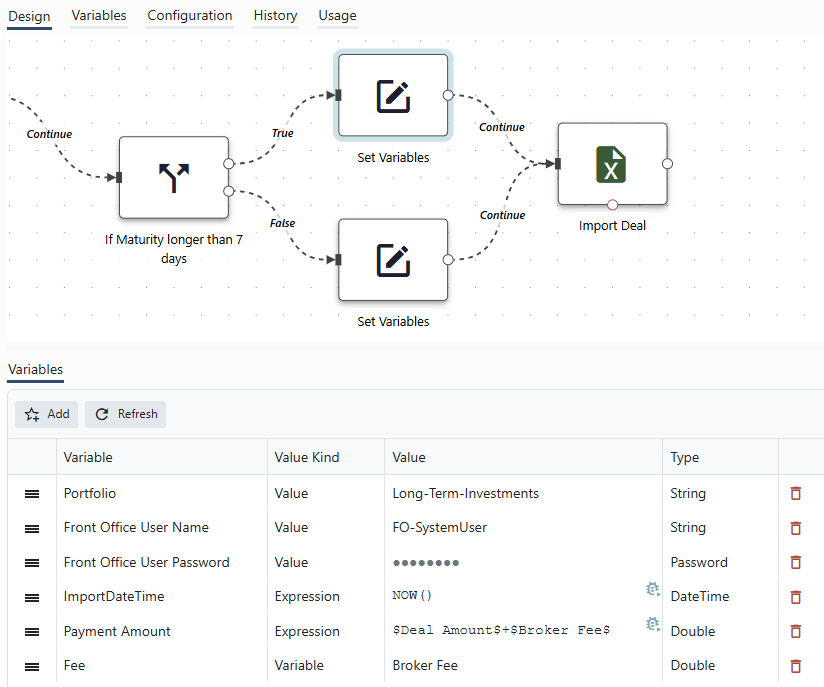Grab the drag handle for Portfolio row
This screenshot has width=824, height=687.
(x=32, y=494)
